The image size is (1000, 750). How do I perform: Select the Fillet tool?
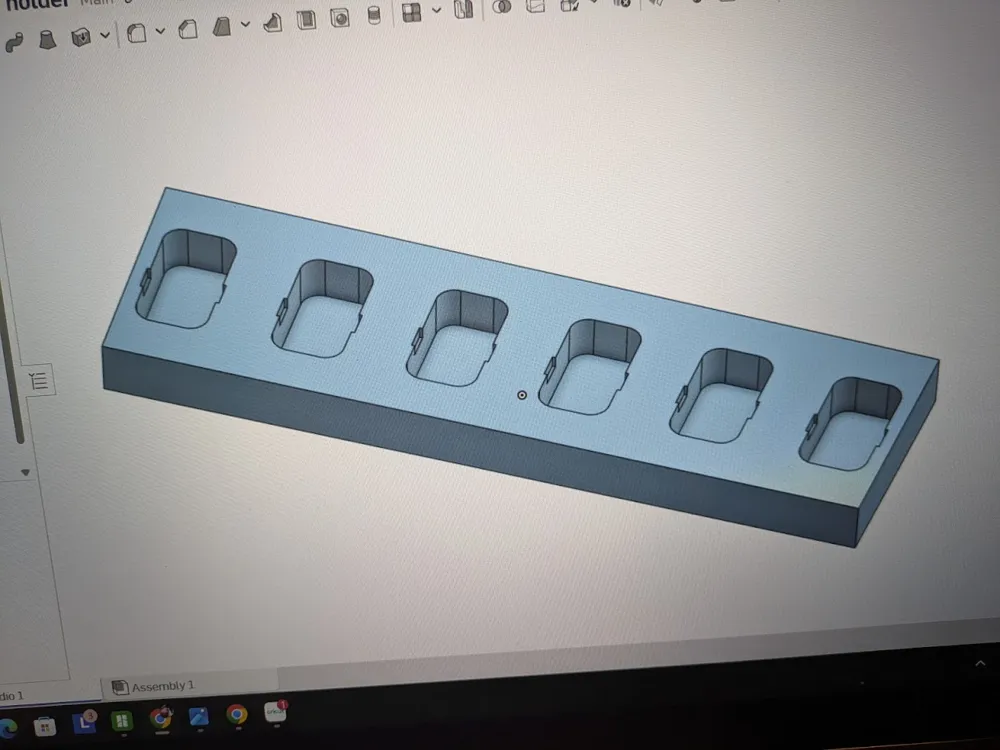click(x=136, y=33)
